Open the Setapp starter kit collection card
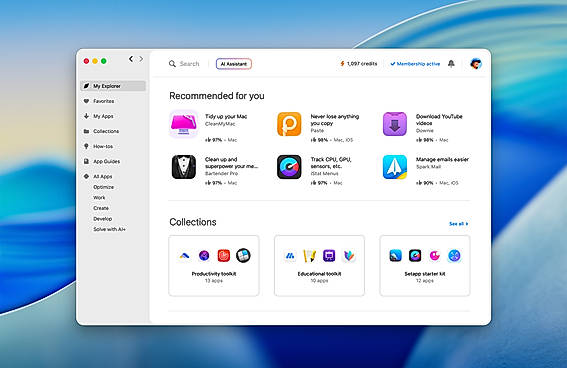The width and height of the screenshot is (567, 368). [425, 266]
